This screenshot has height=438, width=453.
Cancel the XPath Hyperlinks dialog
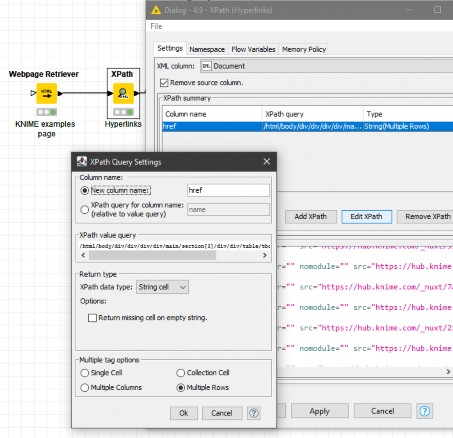[383, 411]
